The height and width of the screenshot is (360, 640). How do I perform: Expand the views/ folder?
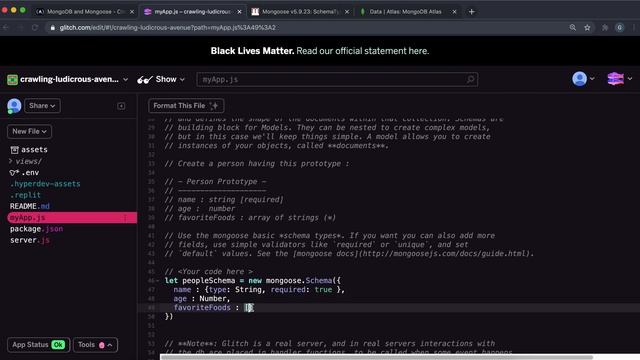click(25, 161)
